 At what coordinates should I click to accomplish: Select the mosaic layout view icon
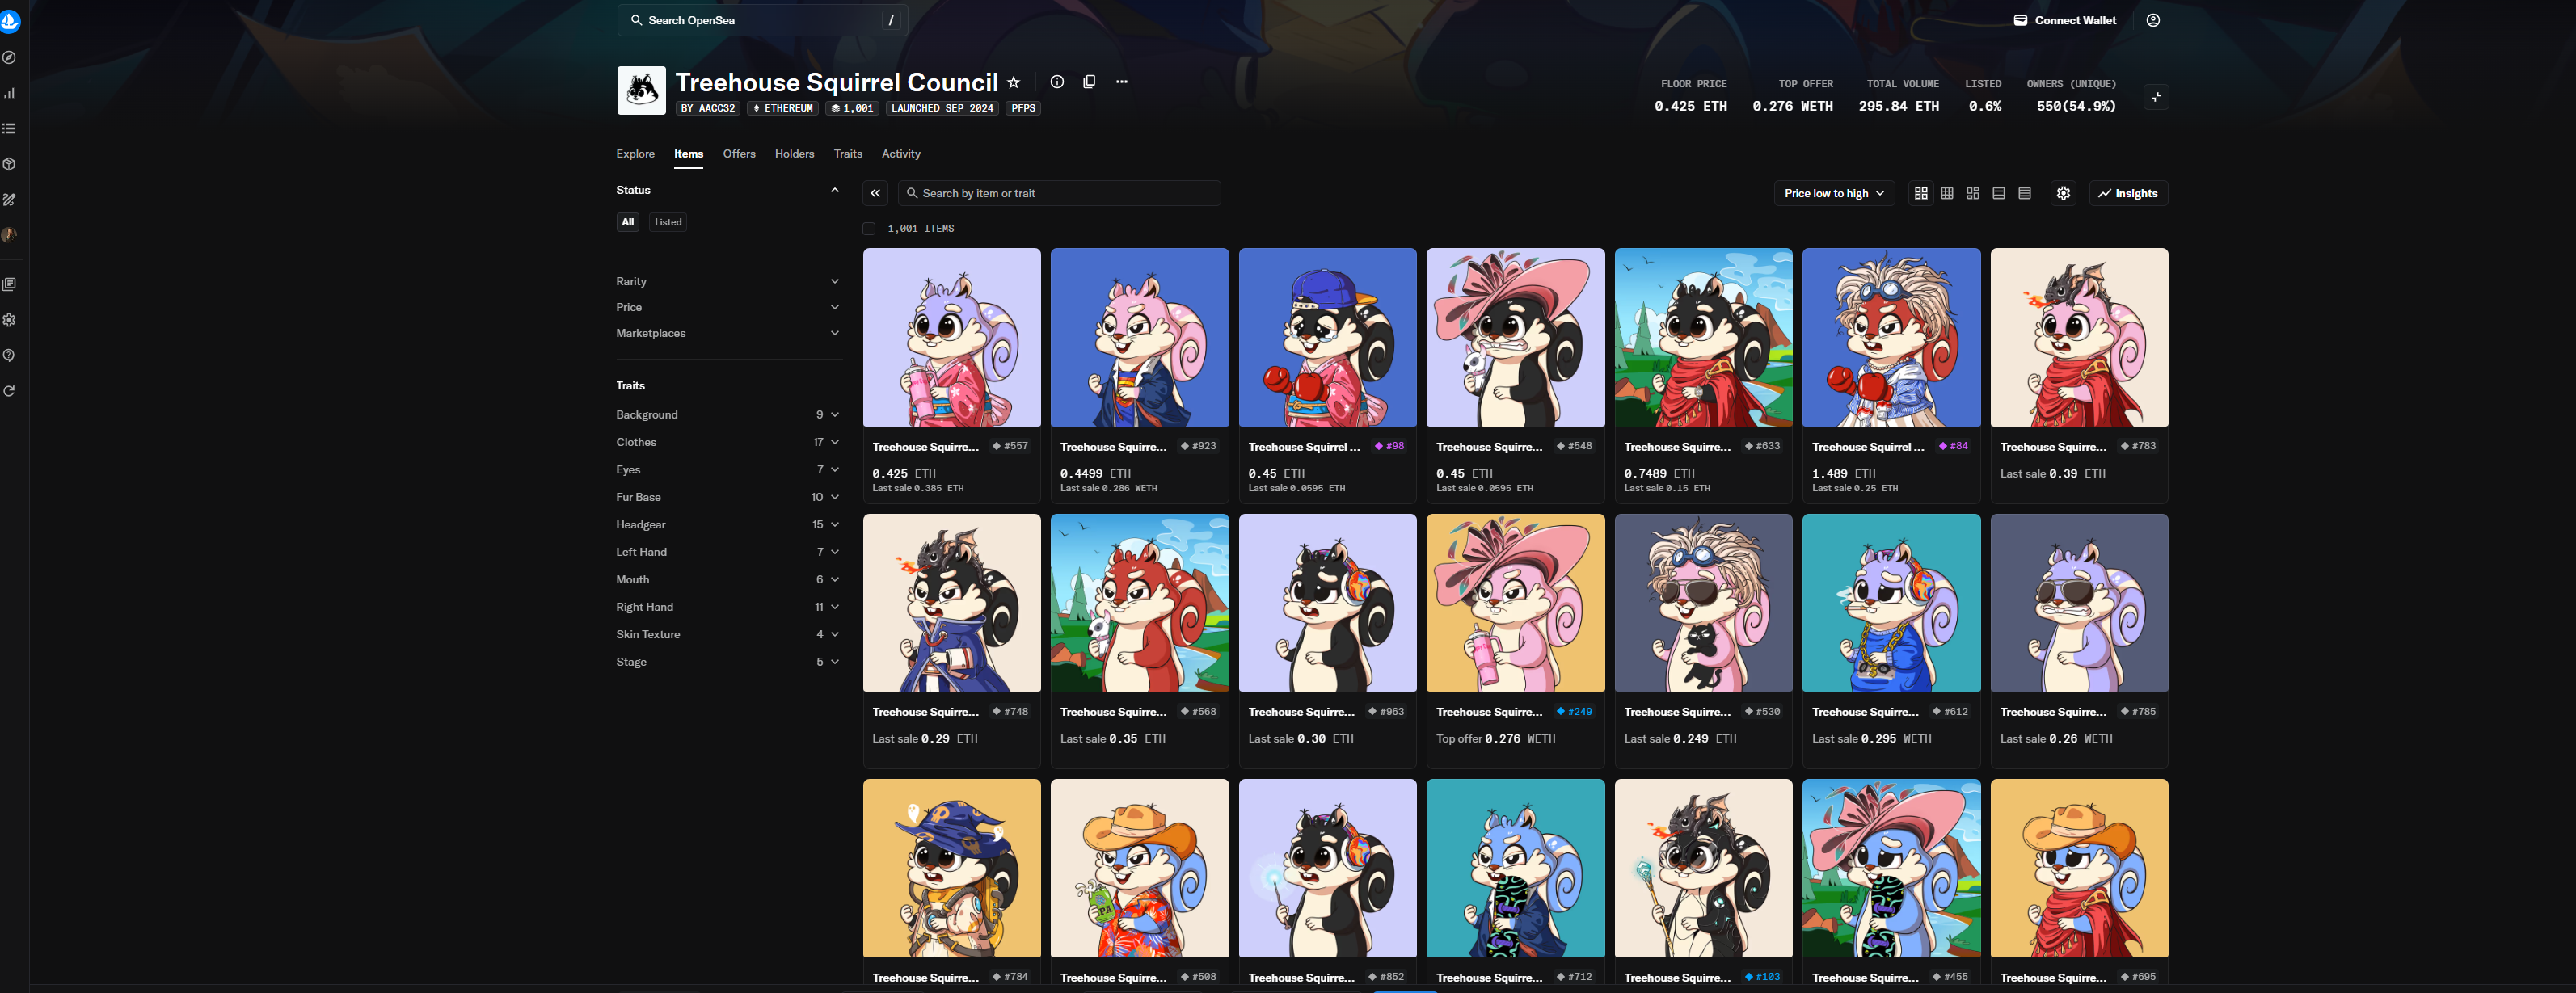pos(1973,193)
